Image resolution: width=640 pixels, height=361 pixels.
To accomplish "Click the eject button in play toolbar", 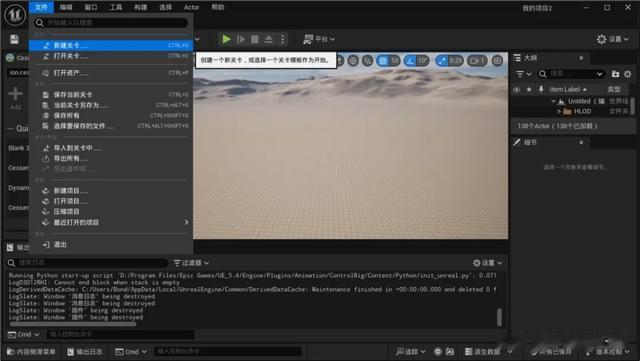I will coord(269,39).
